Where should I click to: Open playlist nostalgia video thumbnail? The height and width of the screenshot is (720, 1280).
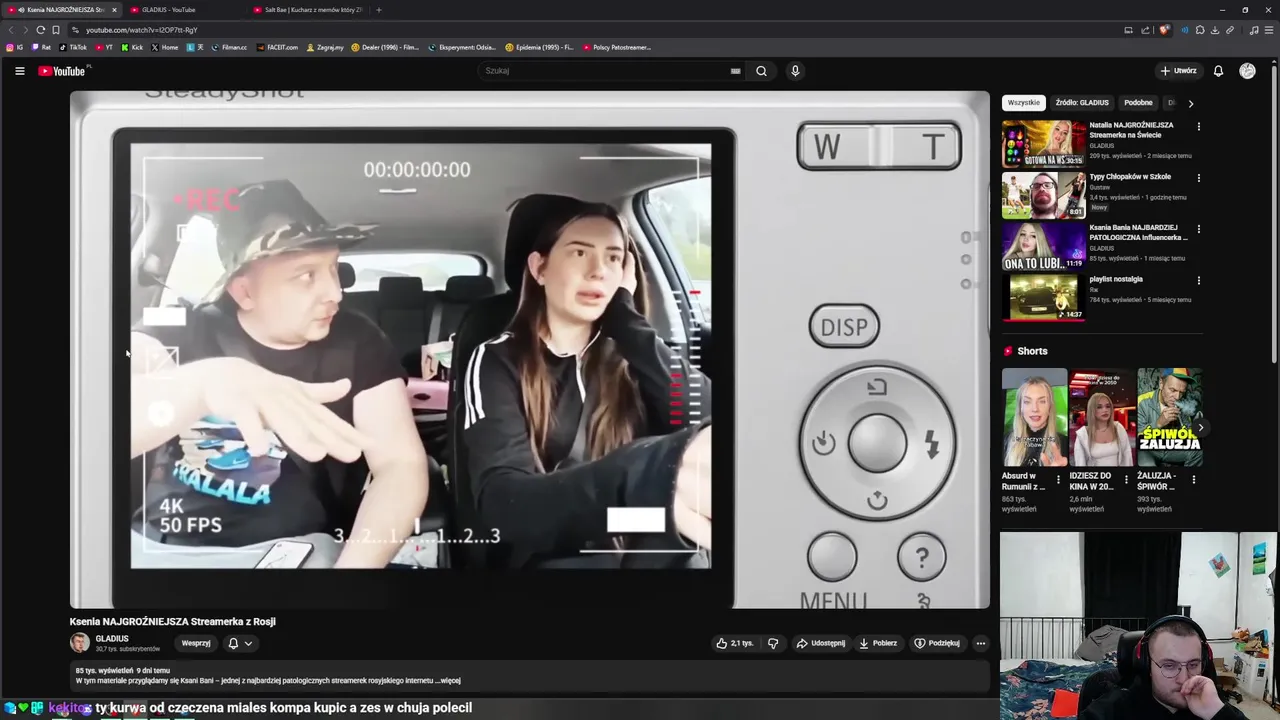tap(1043, 298)
